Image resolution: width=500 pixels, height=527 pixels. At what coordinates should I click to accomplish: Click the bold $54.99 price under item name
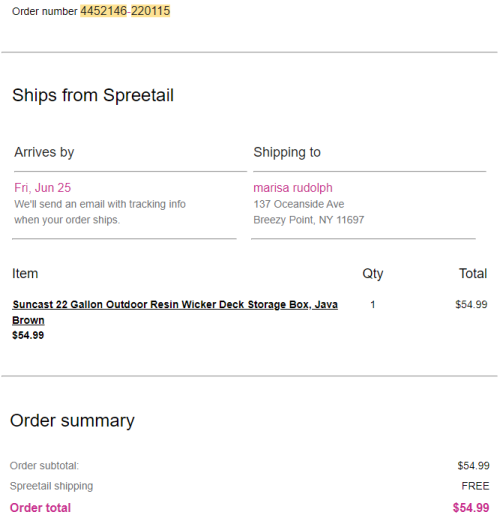tap(28, 335)
